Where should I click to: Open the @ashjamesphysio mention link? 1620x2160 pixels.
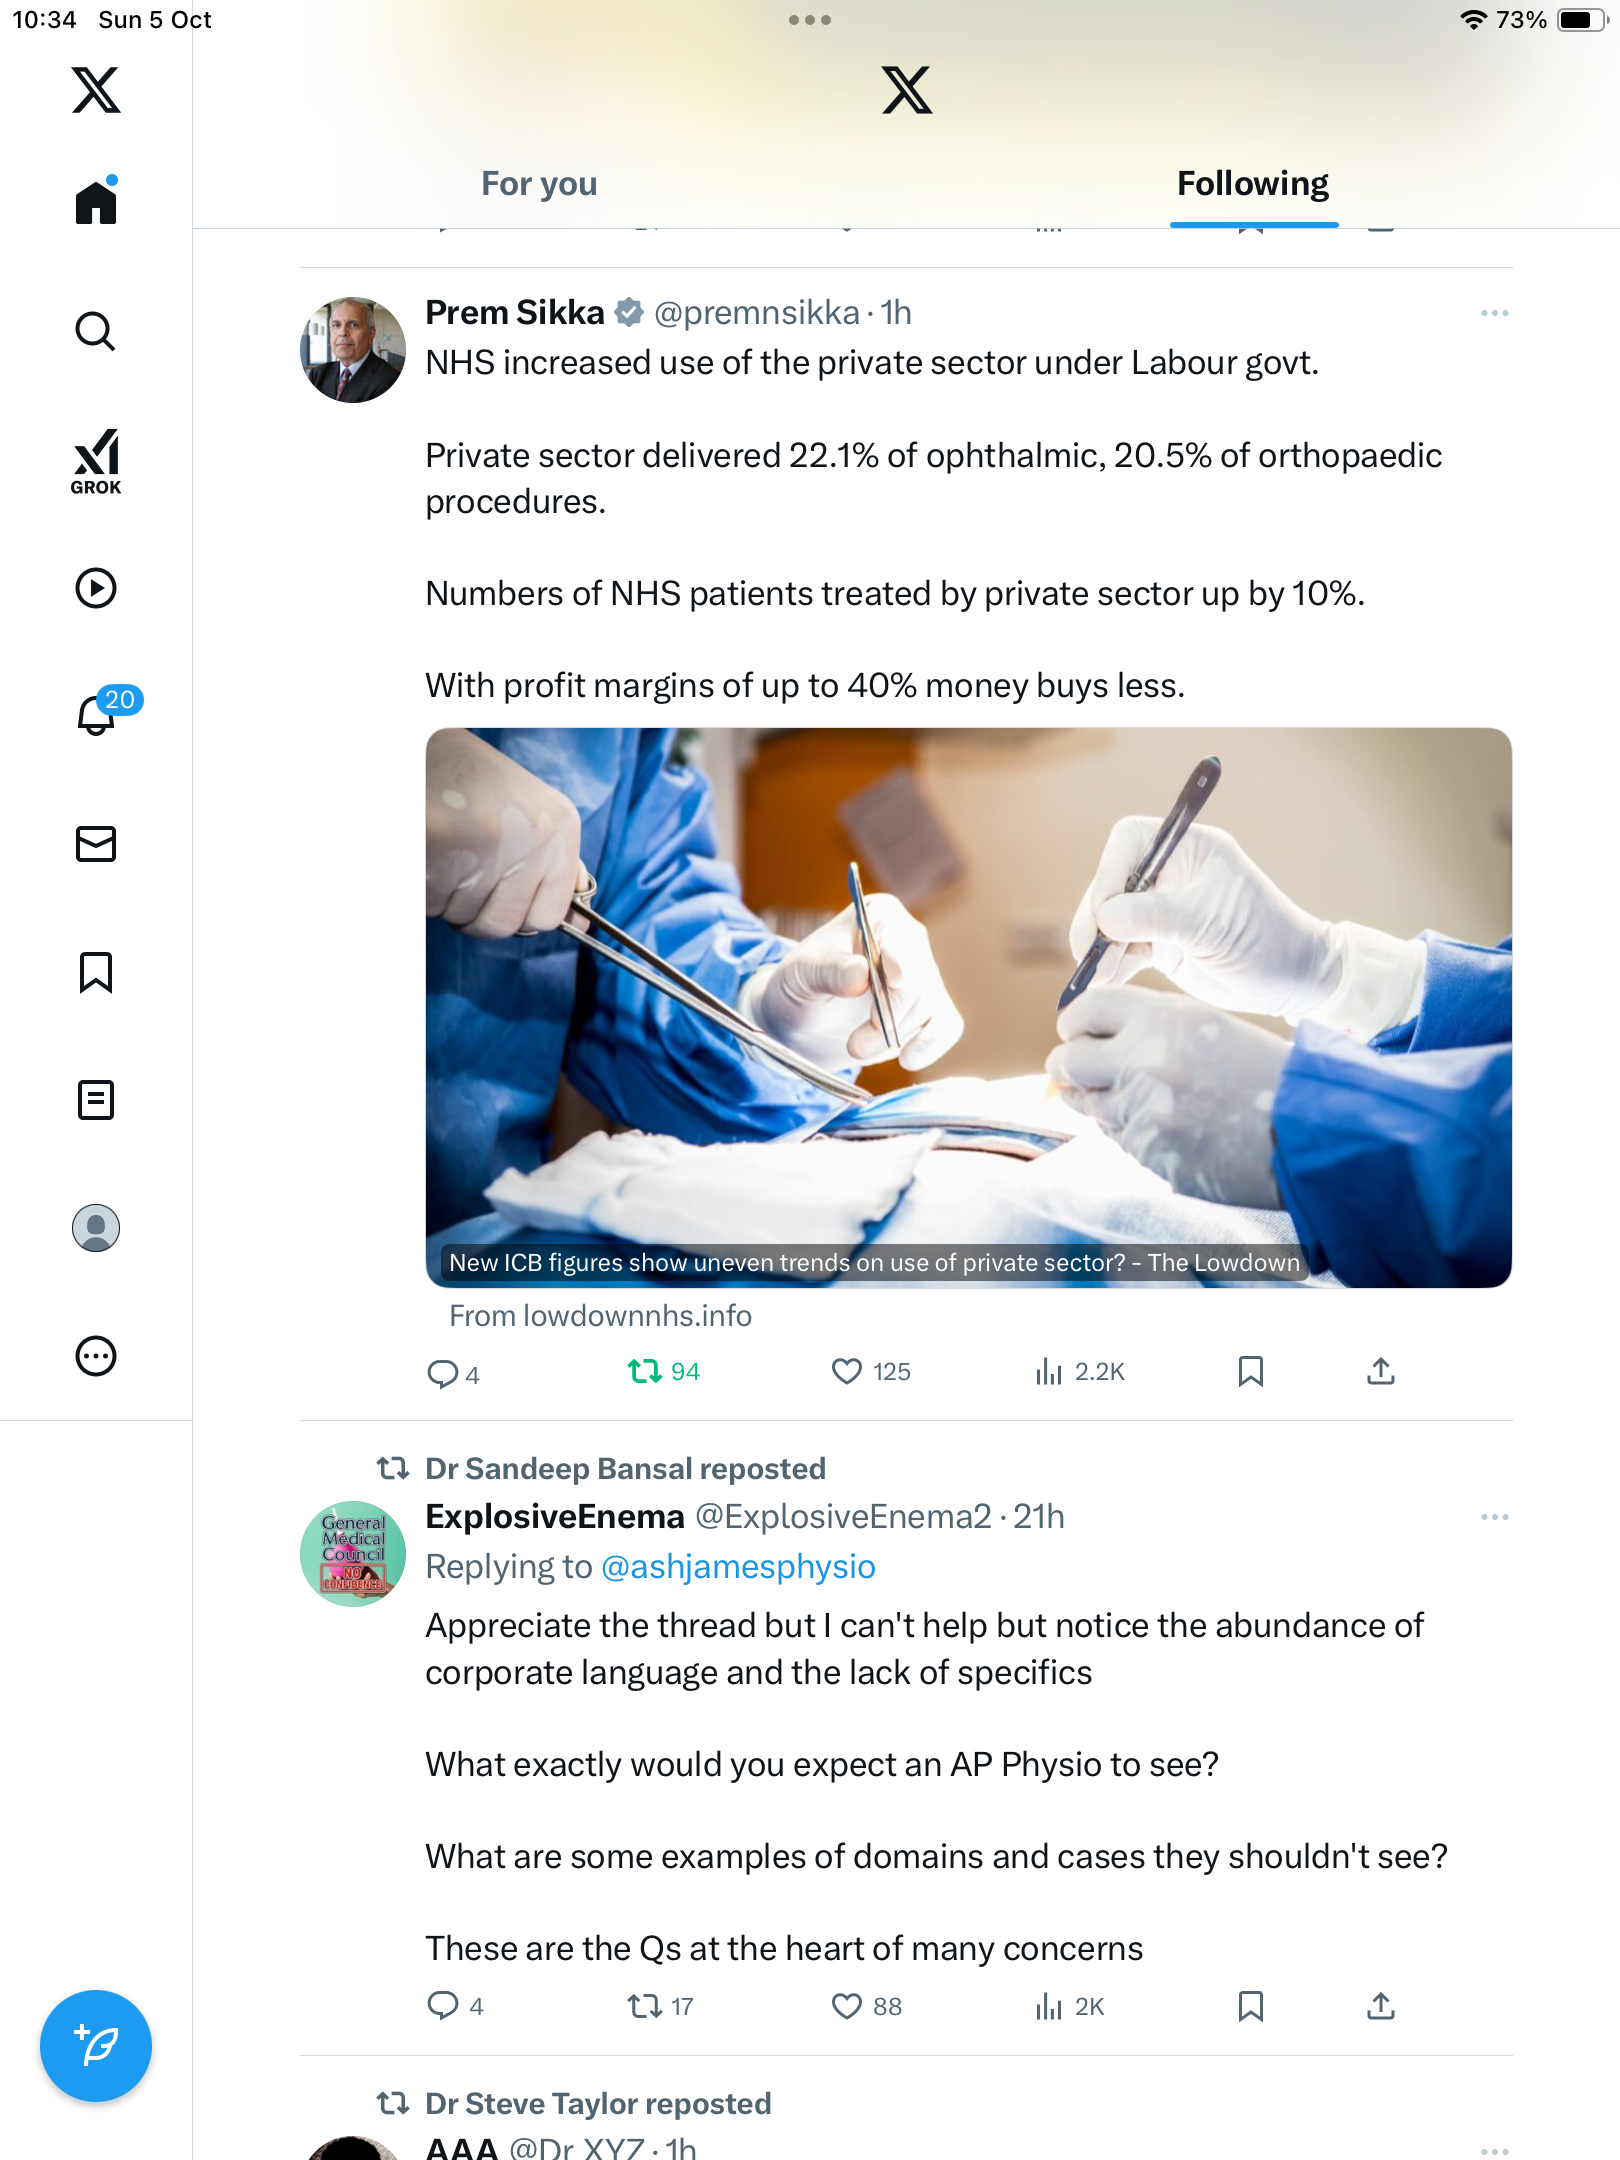point(738,1566)
